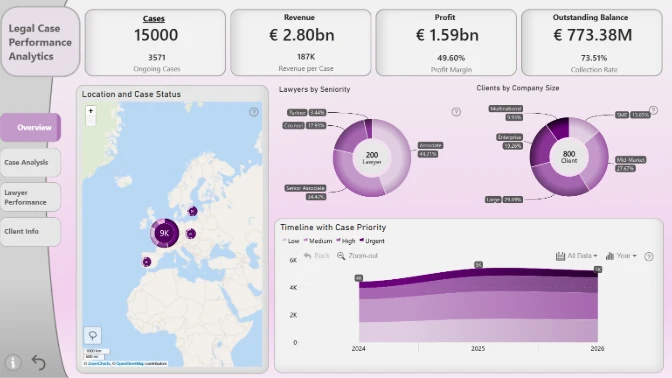672x378 pixels.
Task: Click the info icon at bottom left
Action: click(13, 363)
